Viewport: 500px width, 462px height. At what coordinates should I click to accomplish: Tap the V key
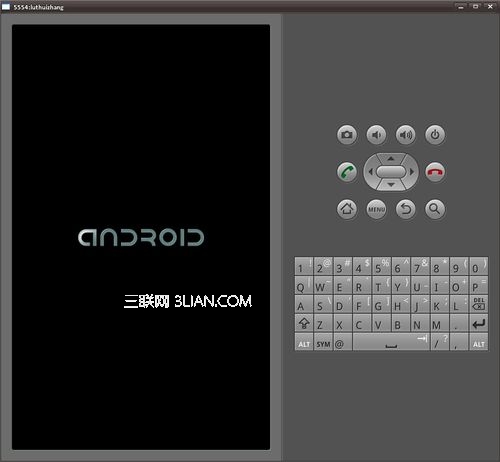point(381,323)
